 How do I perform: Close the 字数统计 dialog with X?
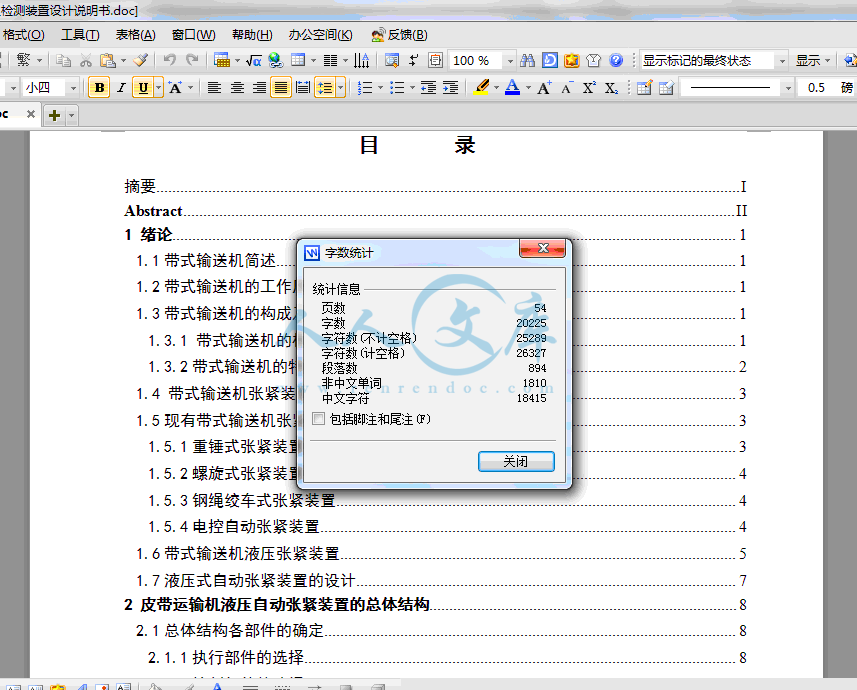click(542, 248)
